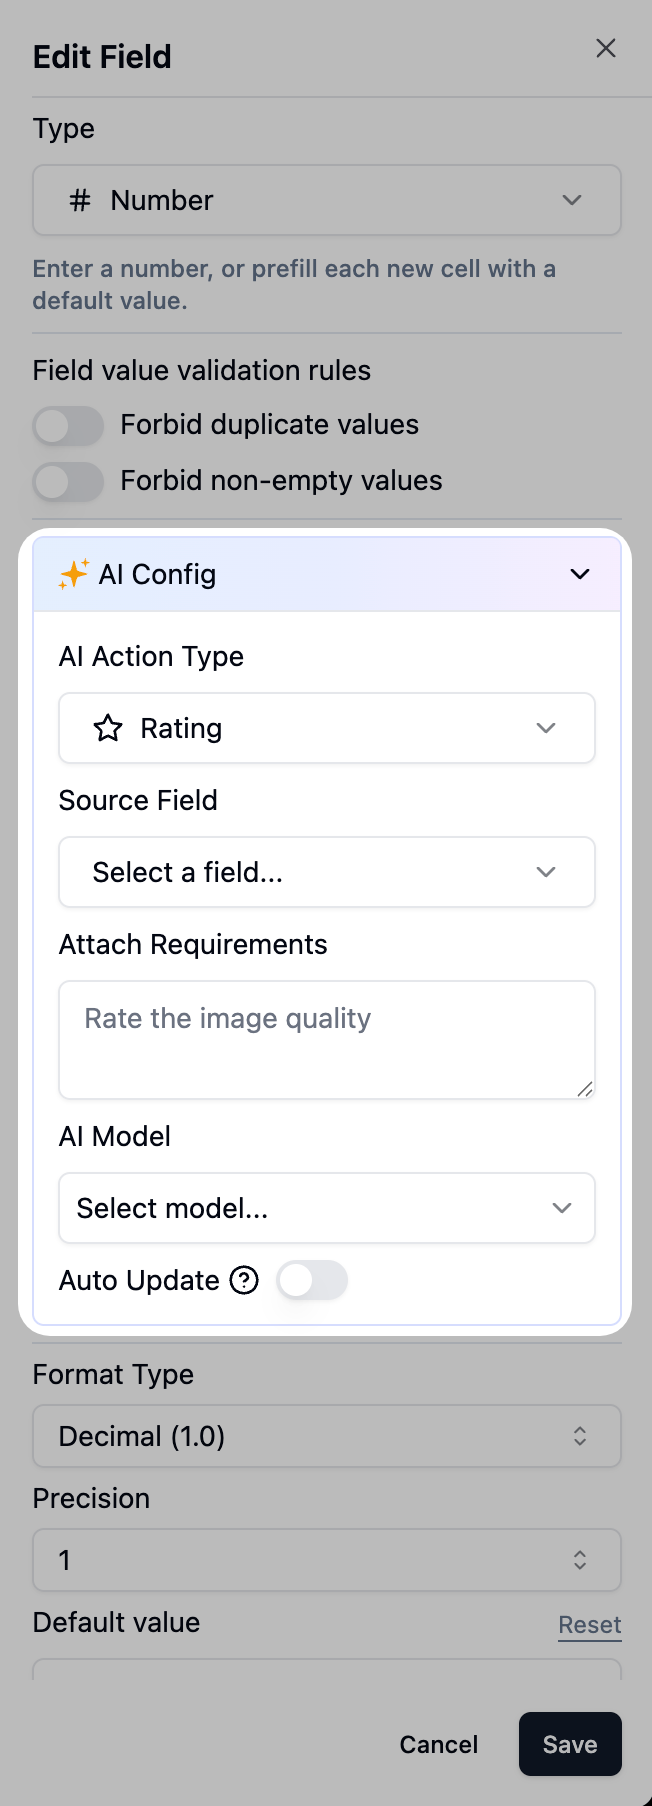
Task: Turn on the Auto Update switch
Action: [312, 1280]
